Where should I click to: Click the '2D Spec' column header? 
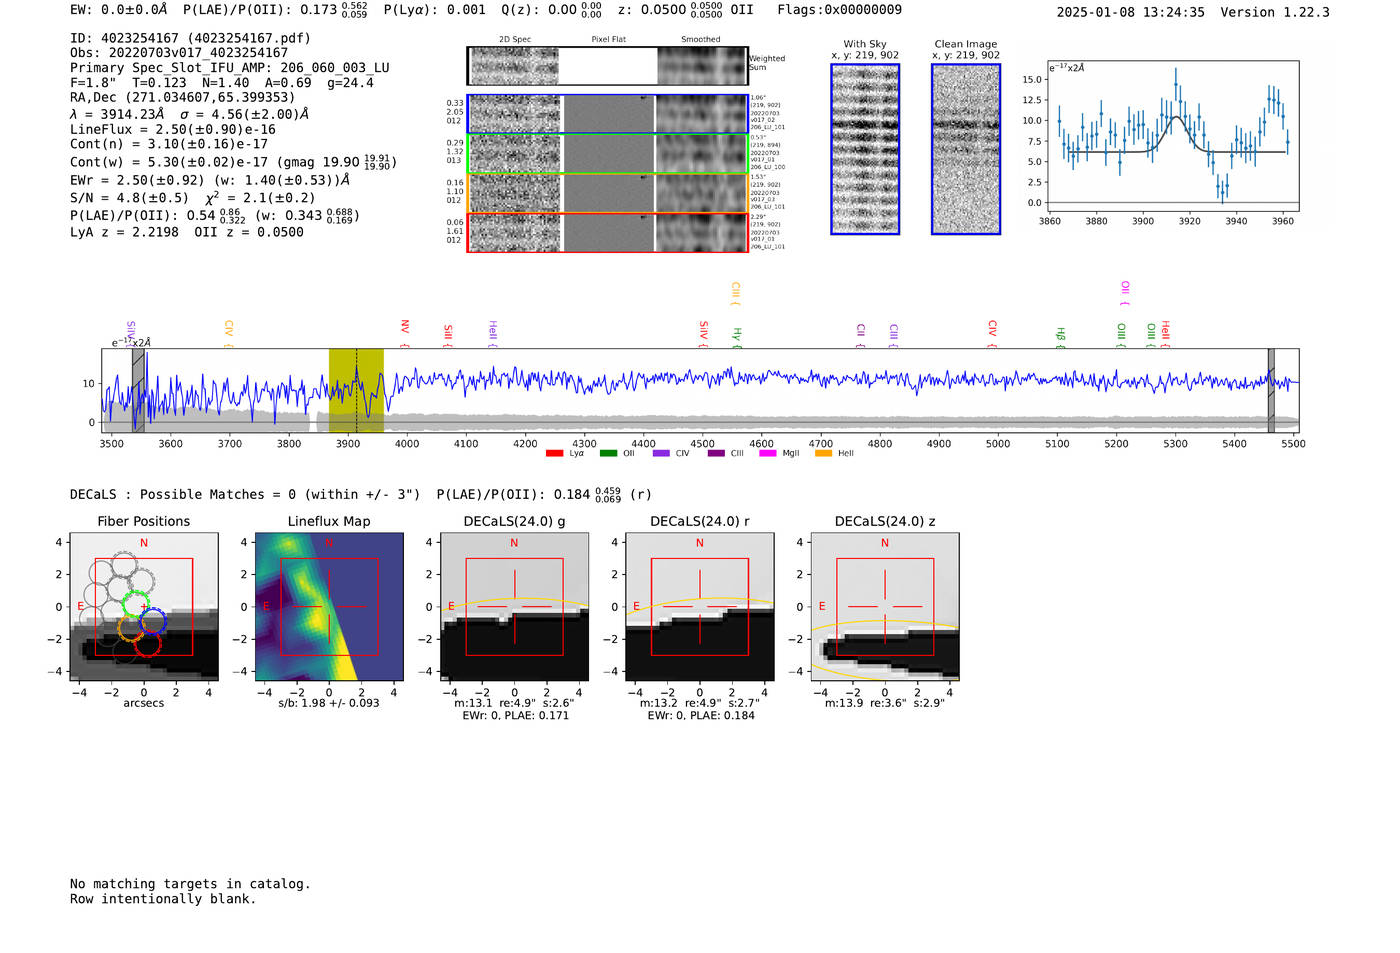(515, 39)
